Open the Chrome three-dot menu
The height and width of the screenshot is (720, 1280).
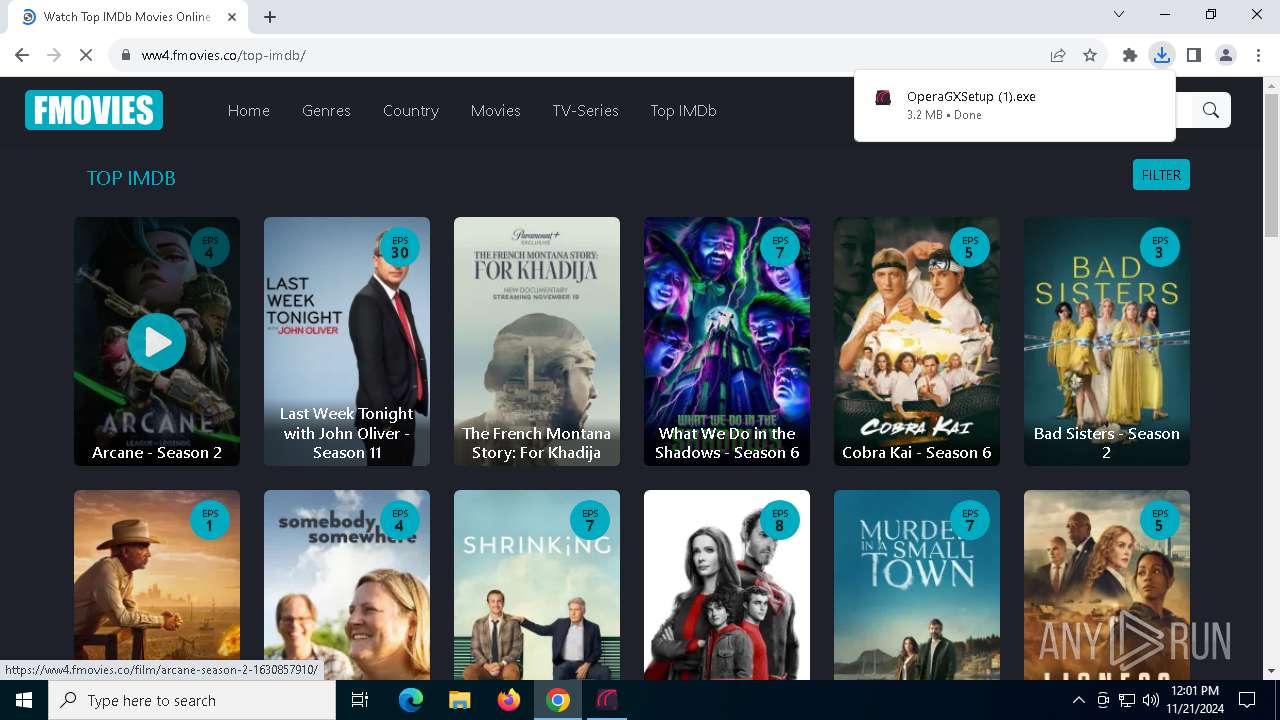pyautogui.click(x=1258, y=55)
